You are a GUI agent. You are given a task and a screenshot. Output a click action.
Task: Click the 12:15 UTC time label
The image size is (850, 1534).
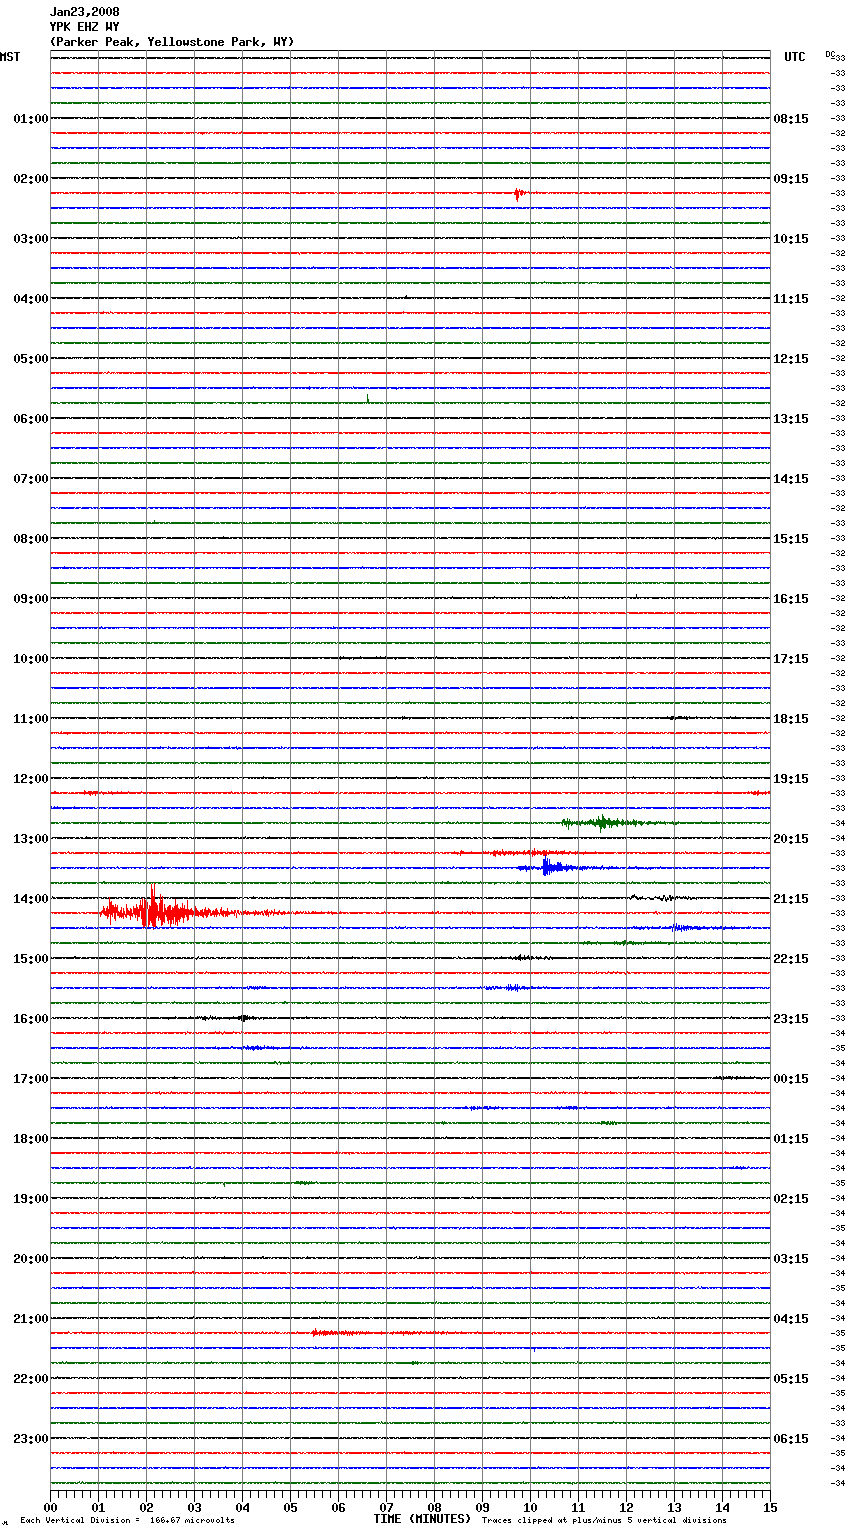coord(791,359)
